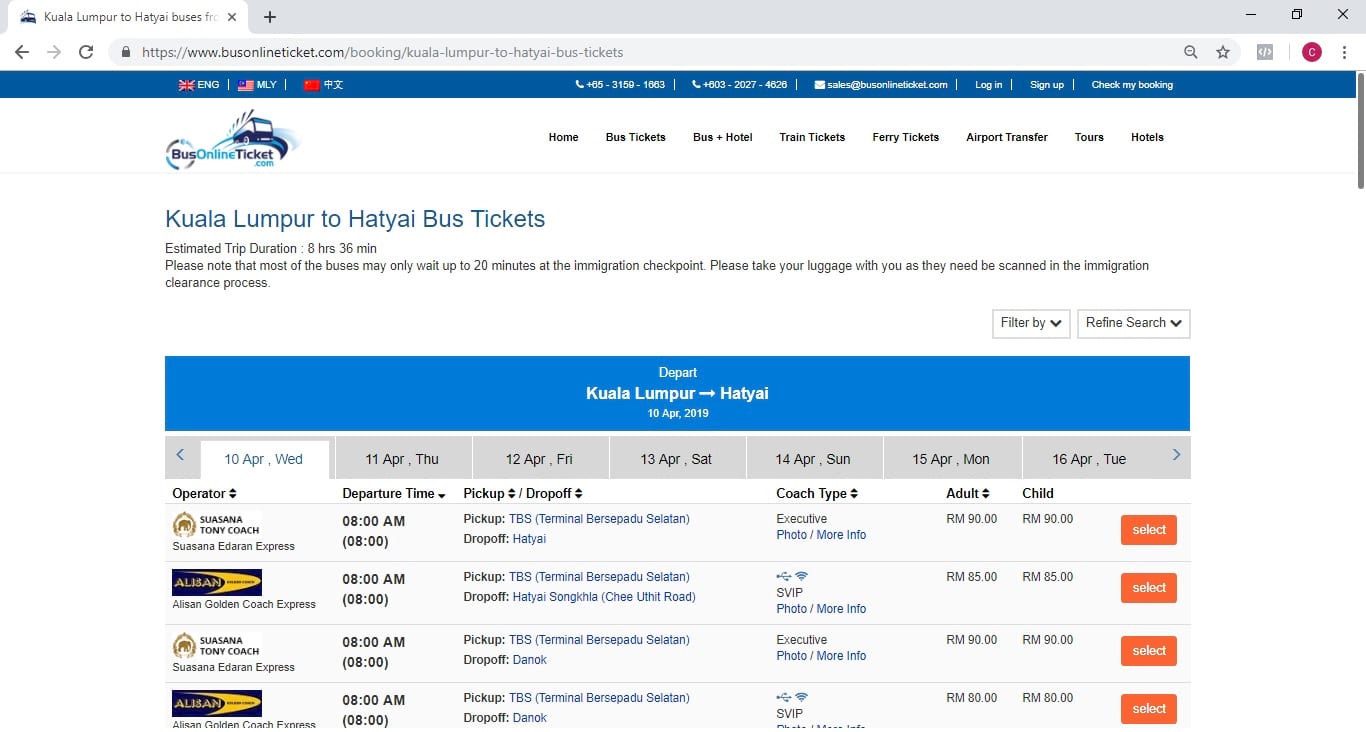
Task: Select the Malaysian flag MLY language
Action: tap(257, 85)
